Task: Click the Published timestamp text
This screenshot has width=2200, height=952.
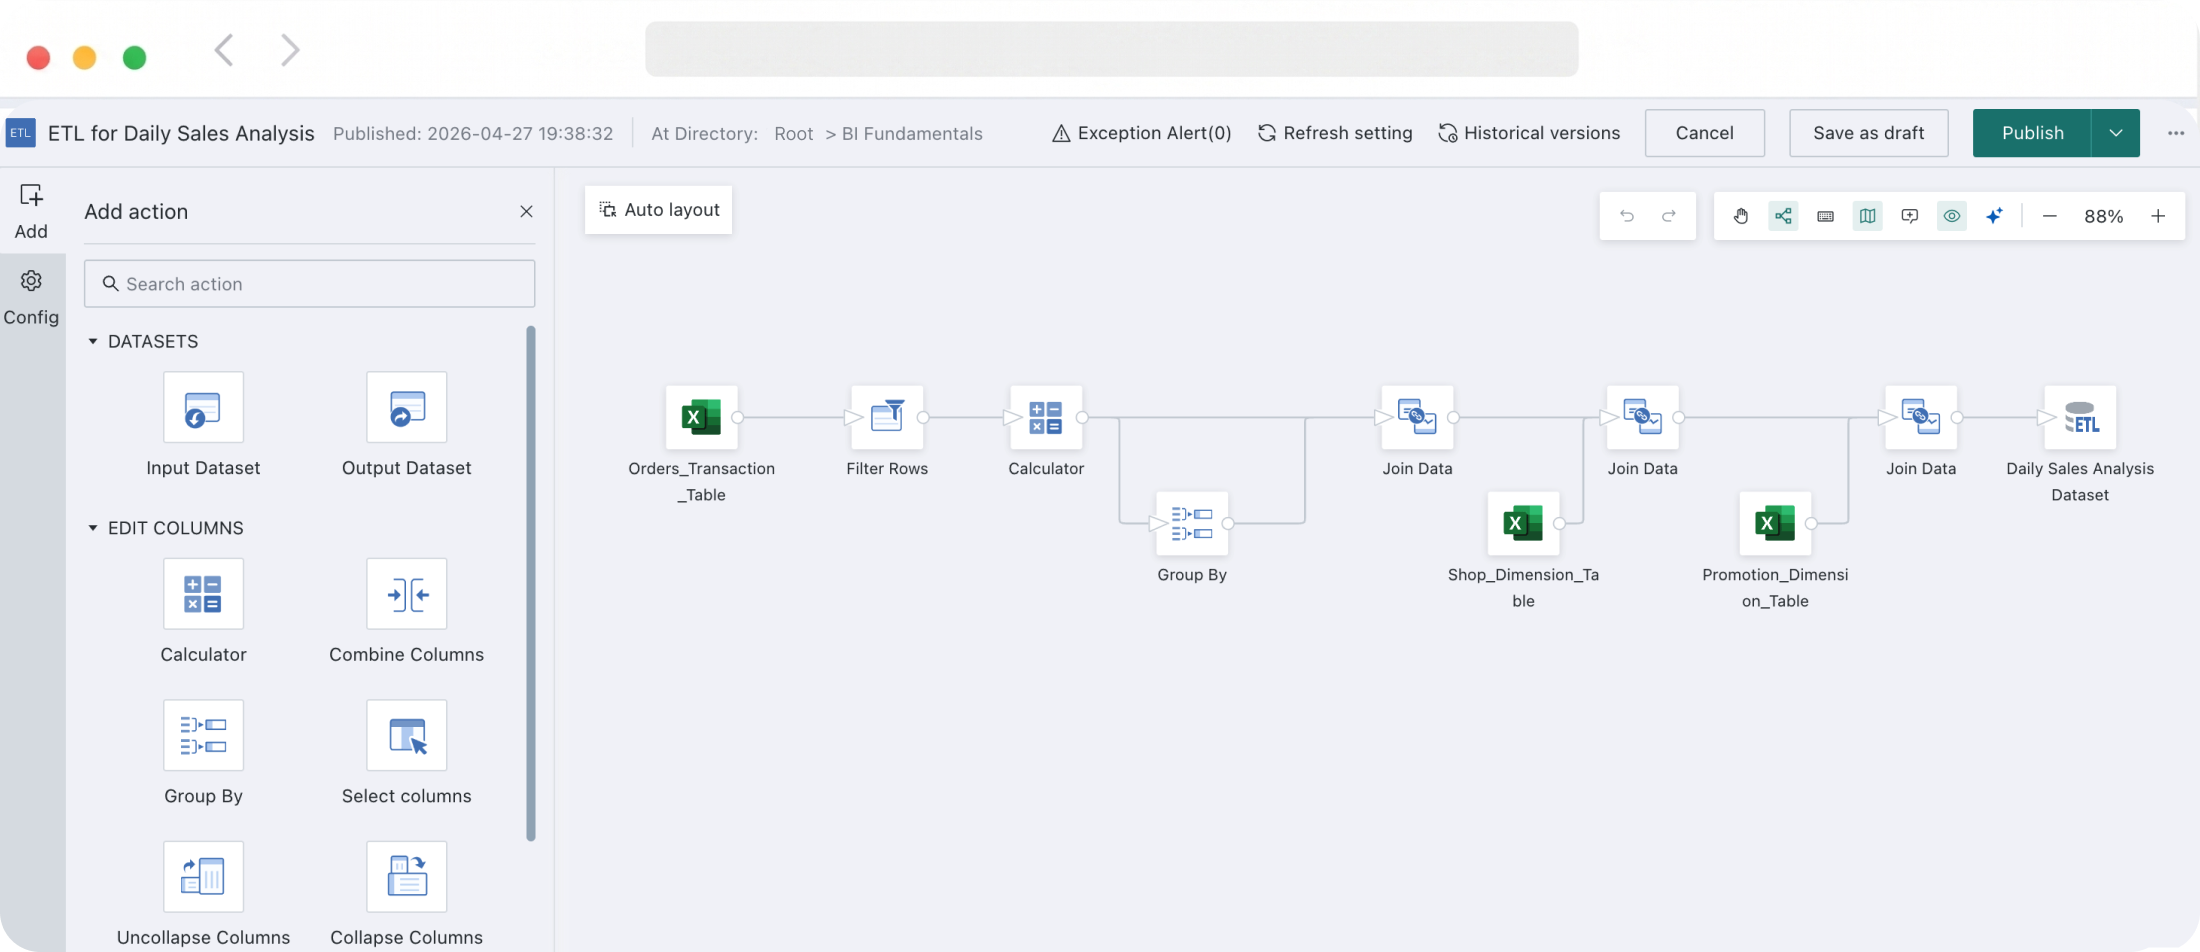Action: [473, 134]
